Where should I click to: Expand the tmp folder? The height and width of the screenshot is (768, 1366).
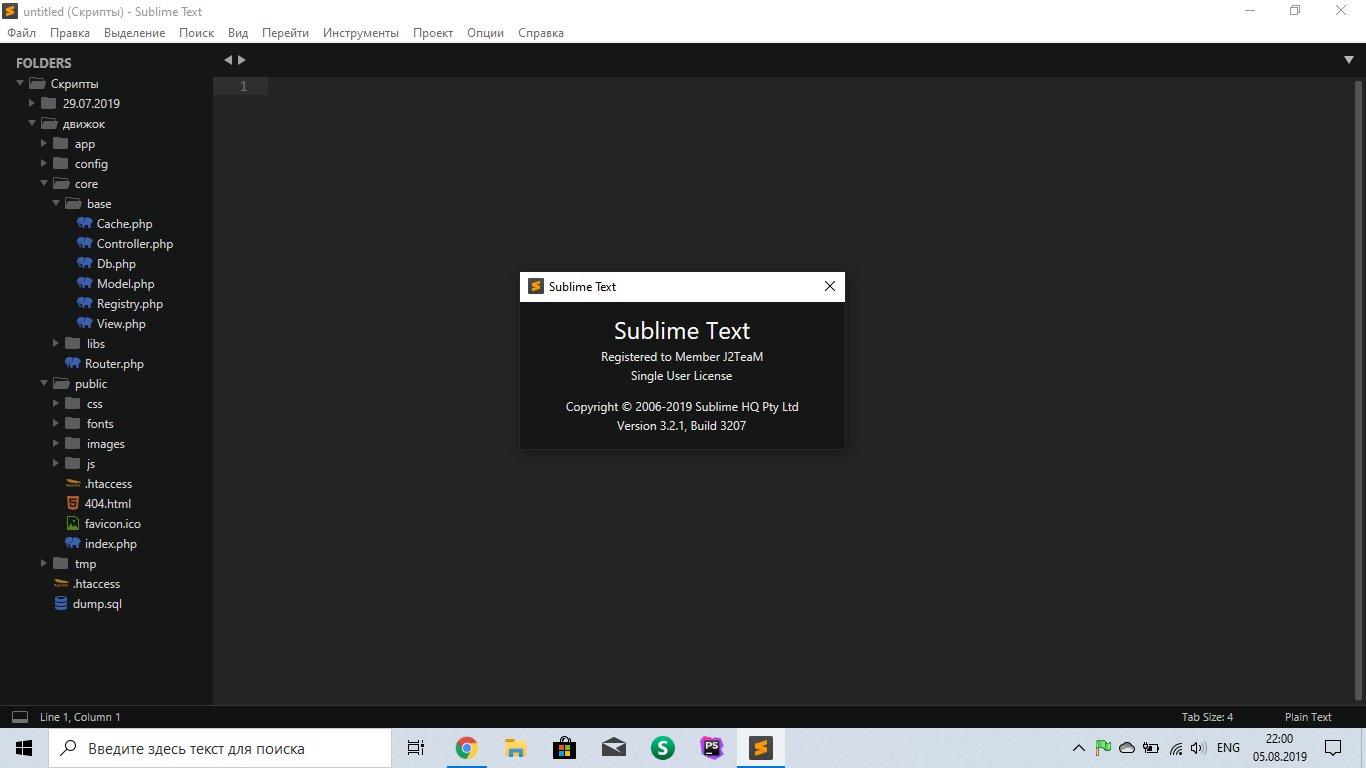(x=44, y=564)
